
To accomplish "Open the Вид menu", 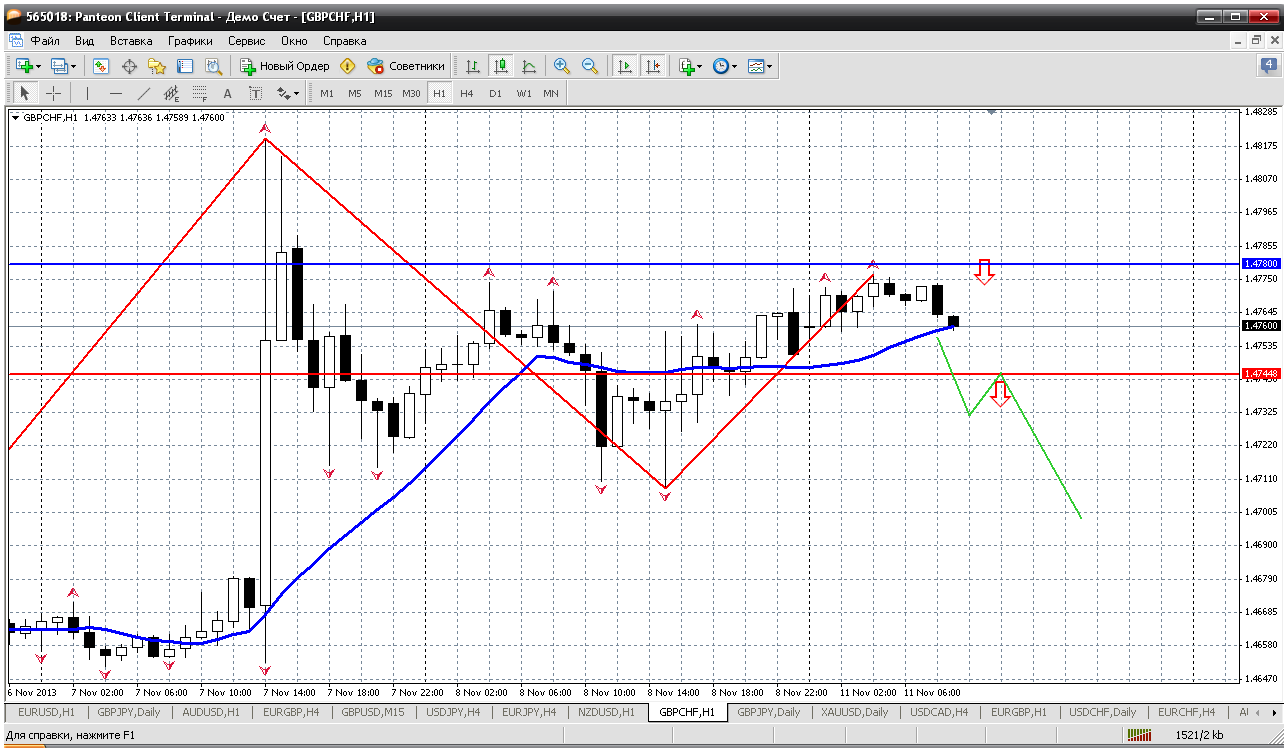I will pos(85,41).
